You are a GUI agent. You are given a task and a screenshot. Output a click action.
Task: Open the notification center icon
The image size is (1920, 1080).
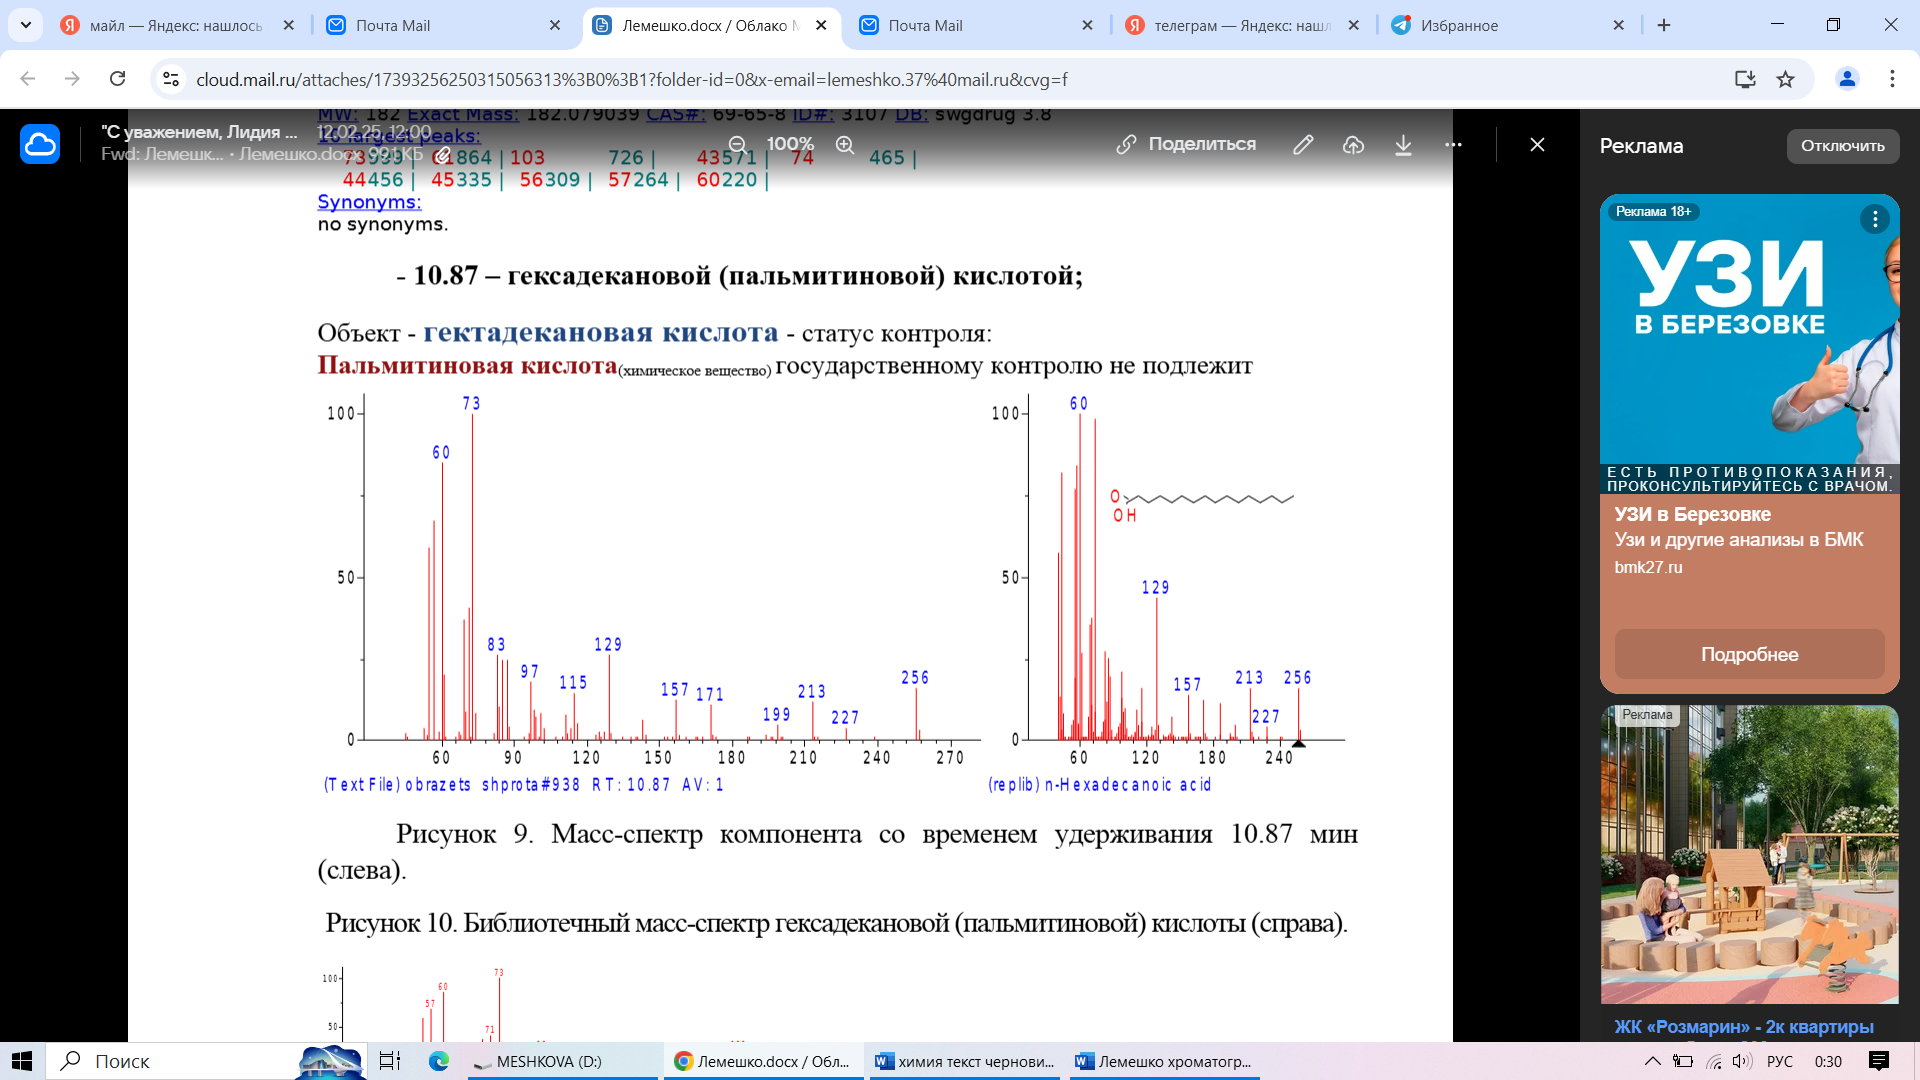point(1879,1061)
